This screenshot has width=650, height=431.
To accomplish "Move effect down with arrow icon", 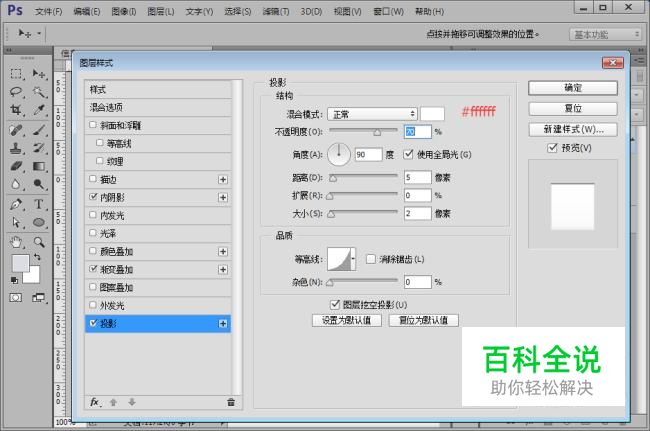I will 132,402.
